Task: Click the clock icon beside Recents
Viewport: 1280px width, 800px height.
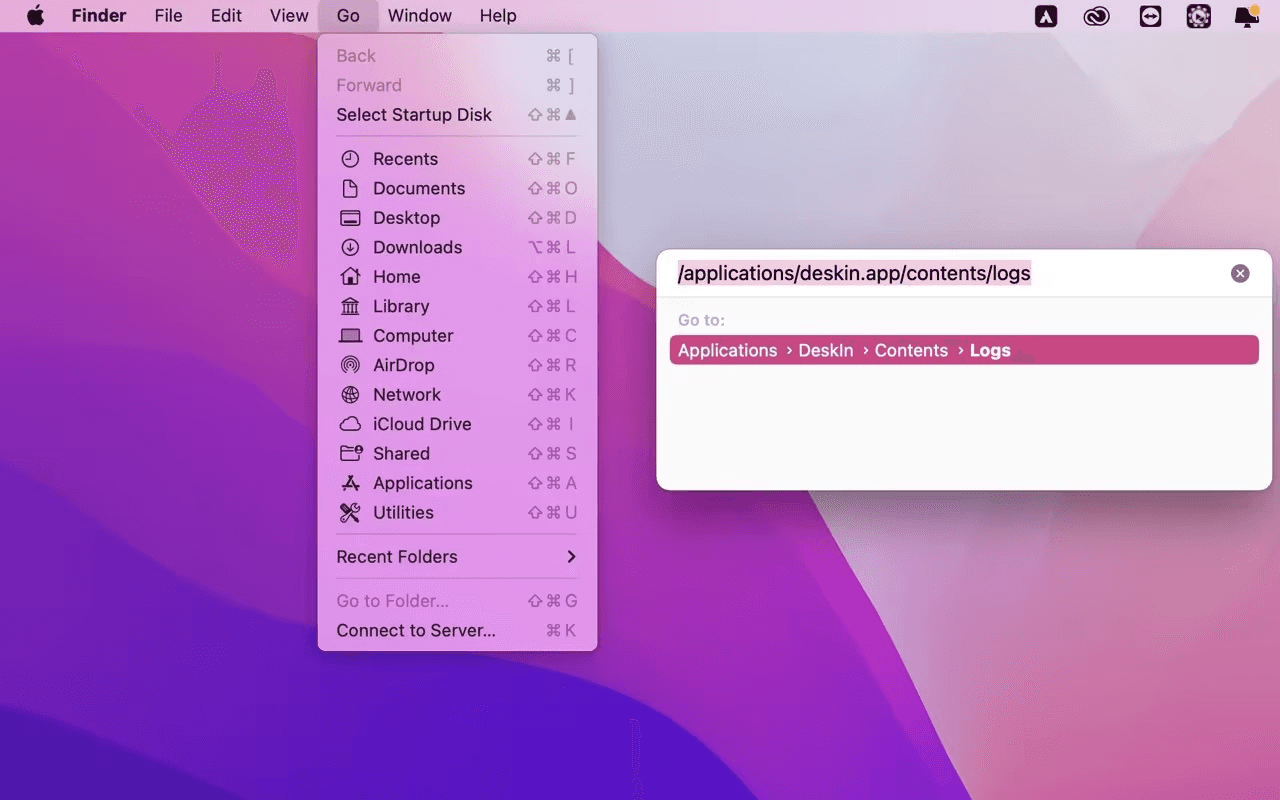Action: (350, 159)
